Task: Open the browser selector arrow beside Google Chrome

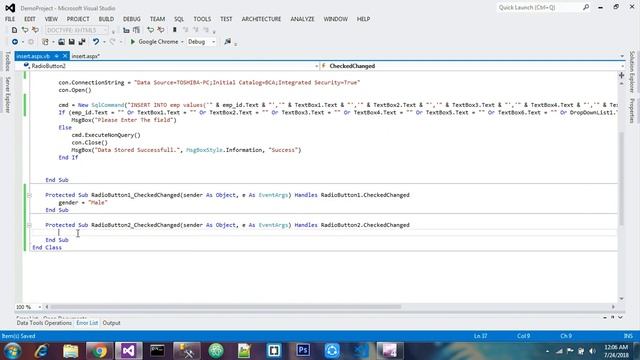Action: (x=182, y=42)
